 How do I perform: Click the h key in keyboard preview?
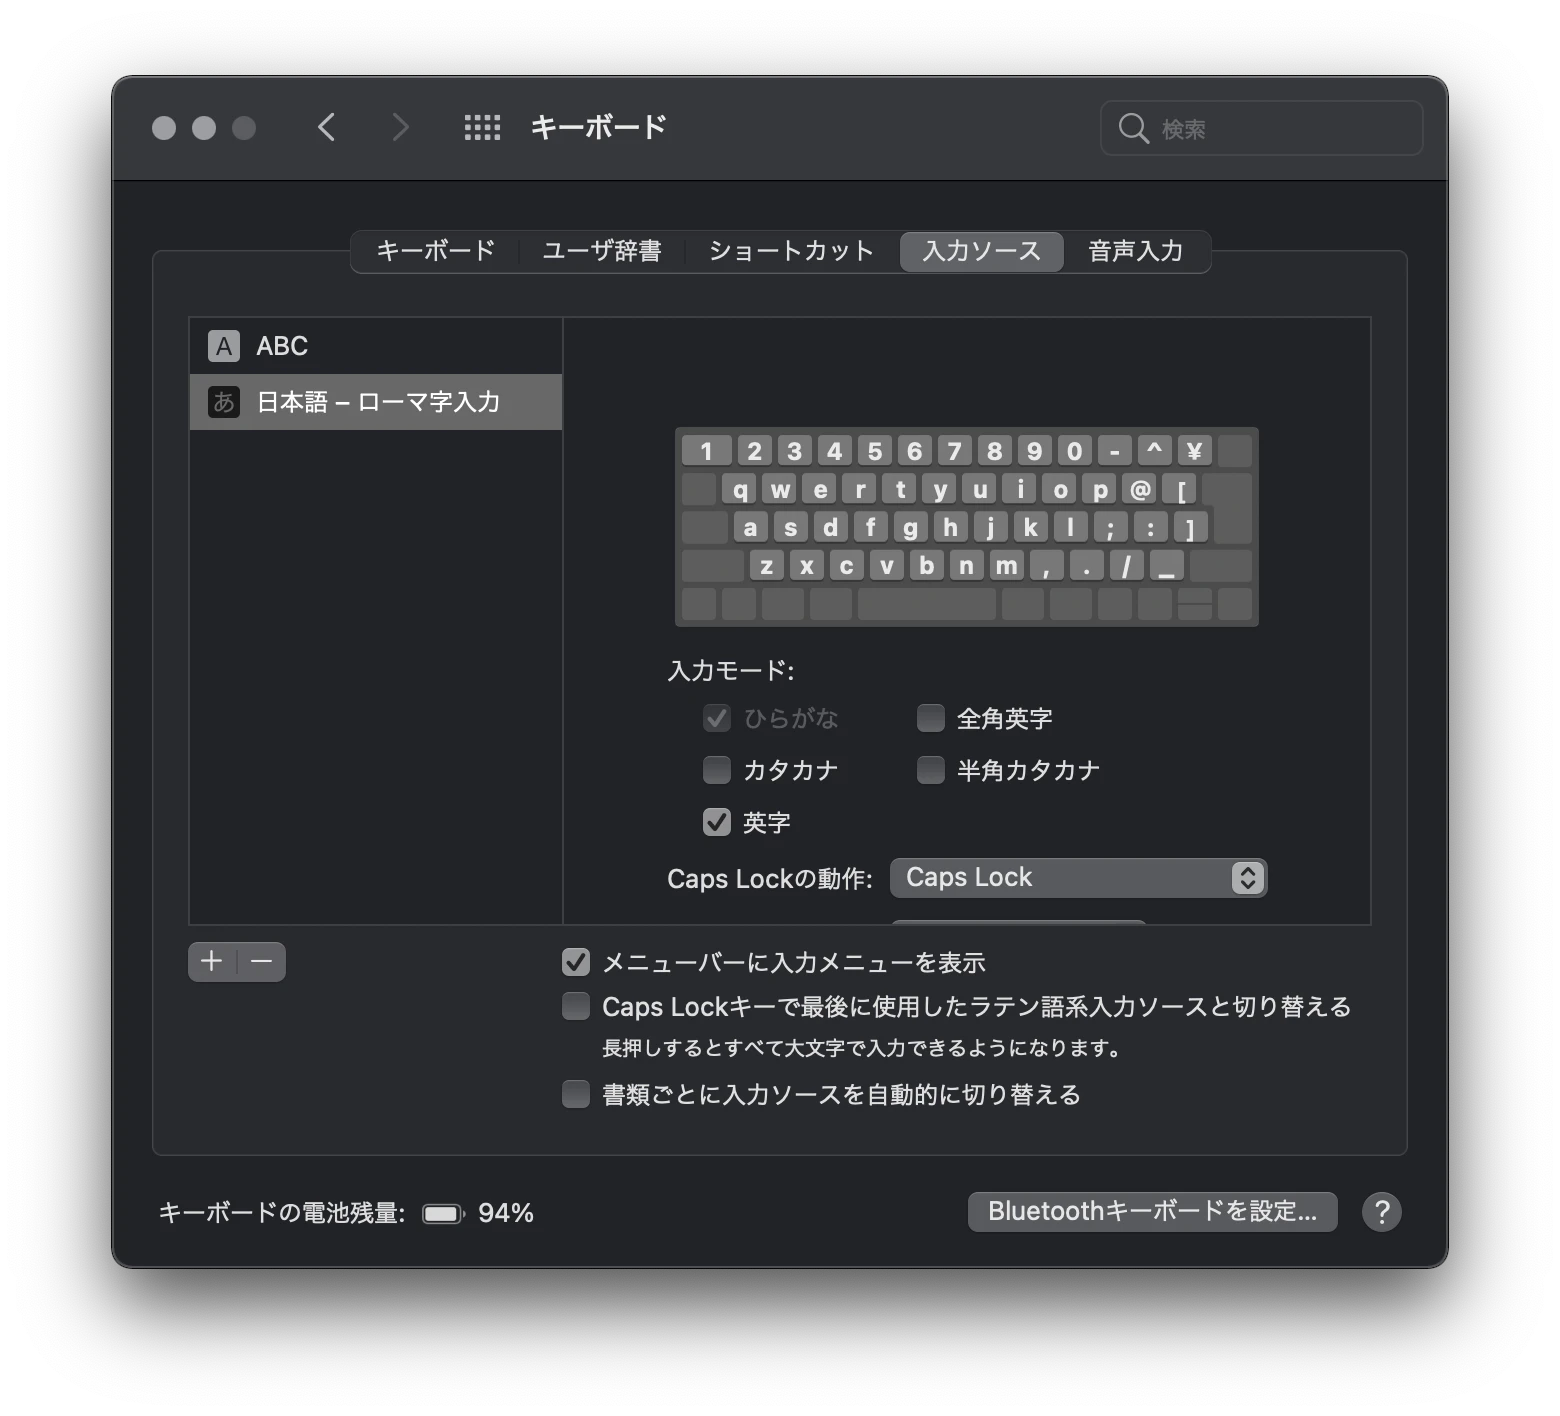coord(950,527)
